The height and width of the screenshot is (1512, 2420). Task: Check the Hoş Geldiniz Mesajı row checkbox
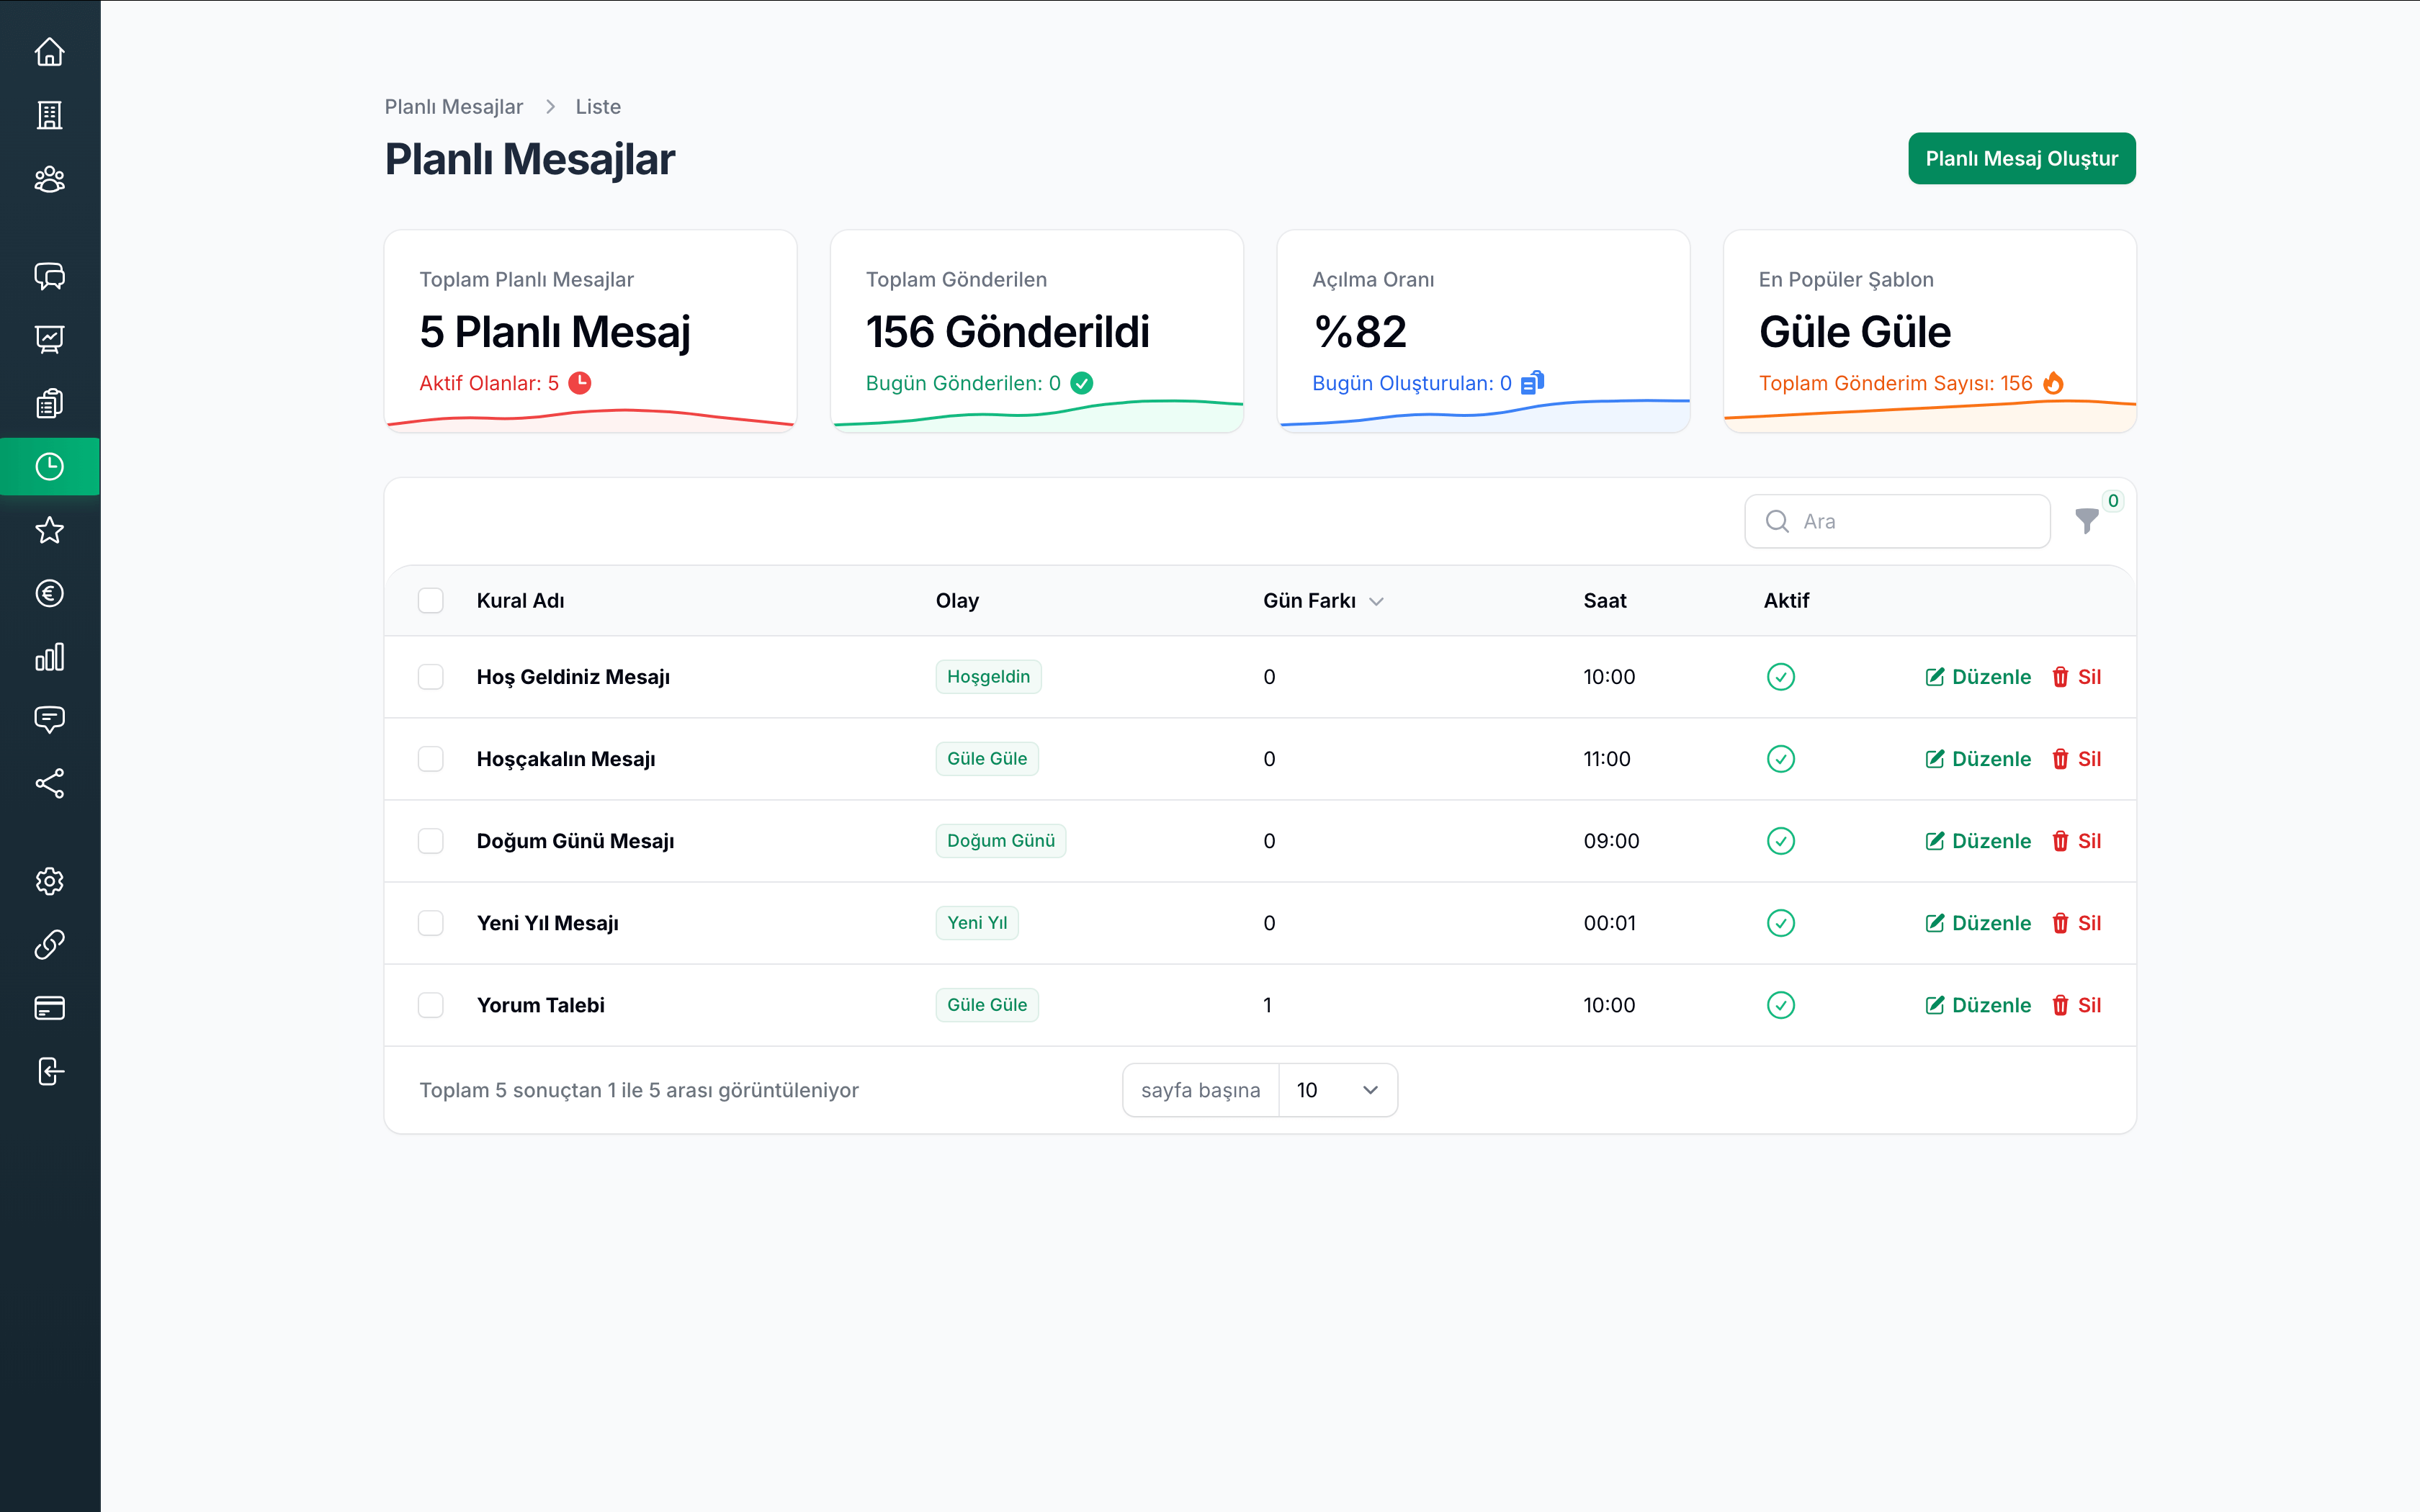click(x=431, y=677)
